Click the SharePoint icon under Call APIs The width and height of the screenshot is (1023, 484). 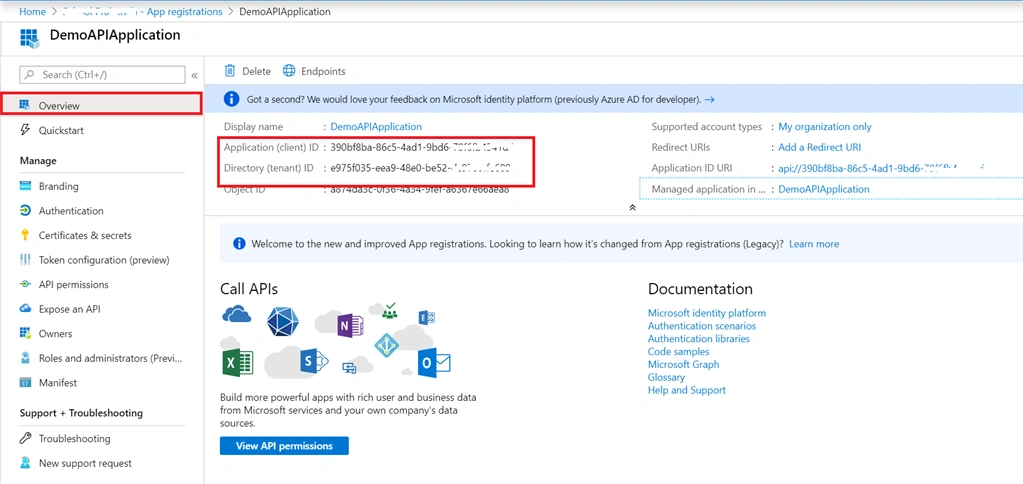(x=314, y=361)
